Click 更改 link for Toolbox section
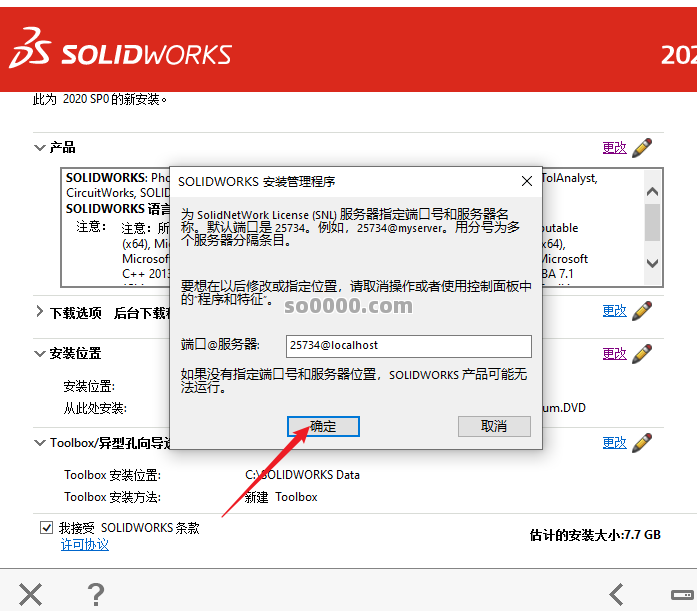Screen dimensions: 697x611 pyautogui.click(x=614, y=442)
